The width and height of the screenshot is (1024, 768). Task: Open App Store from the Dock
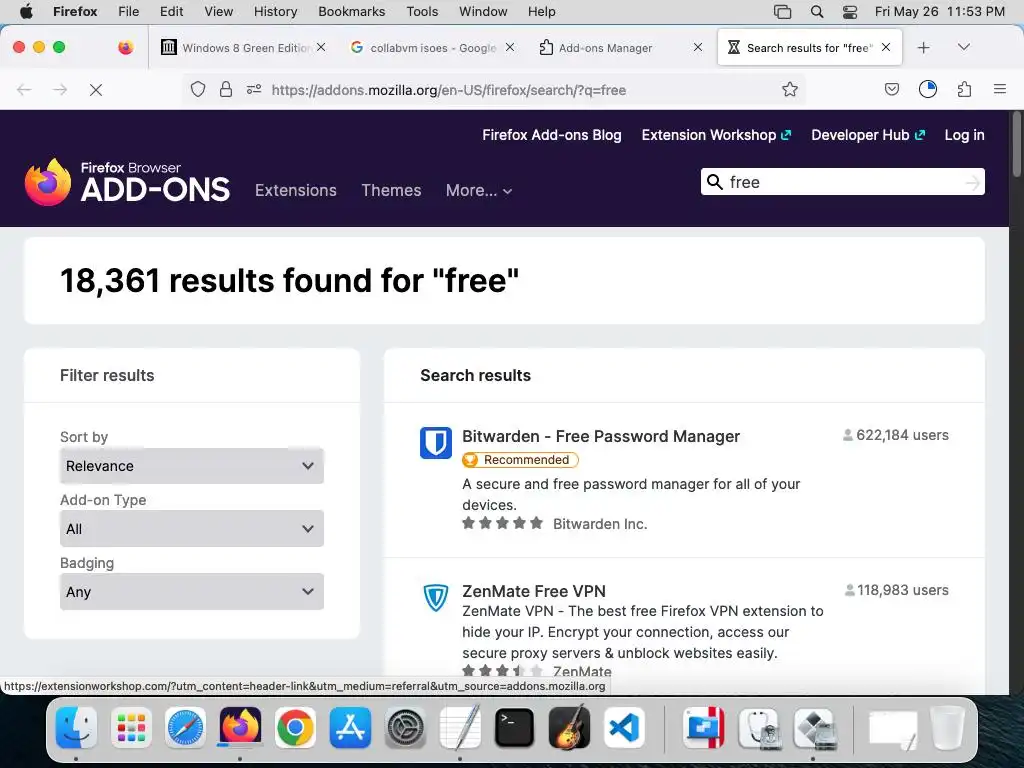tap(350, 728)
